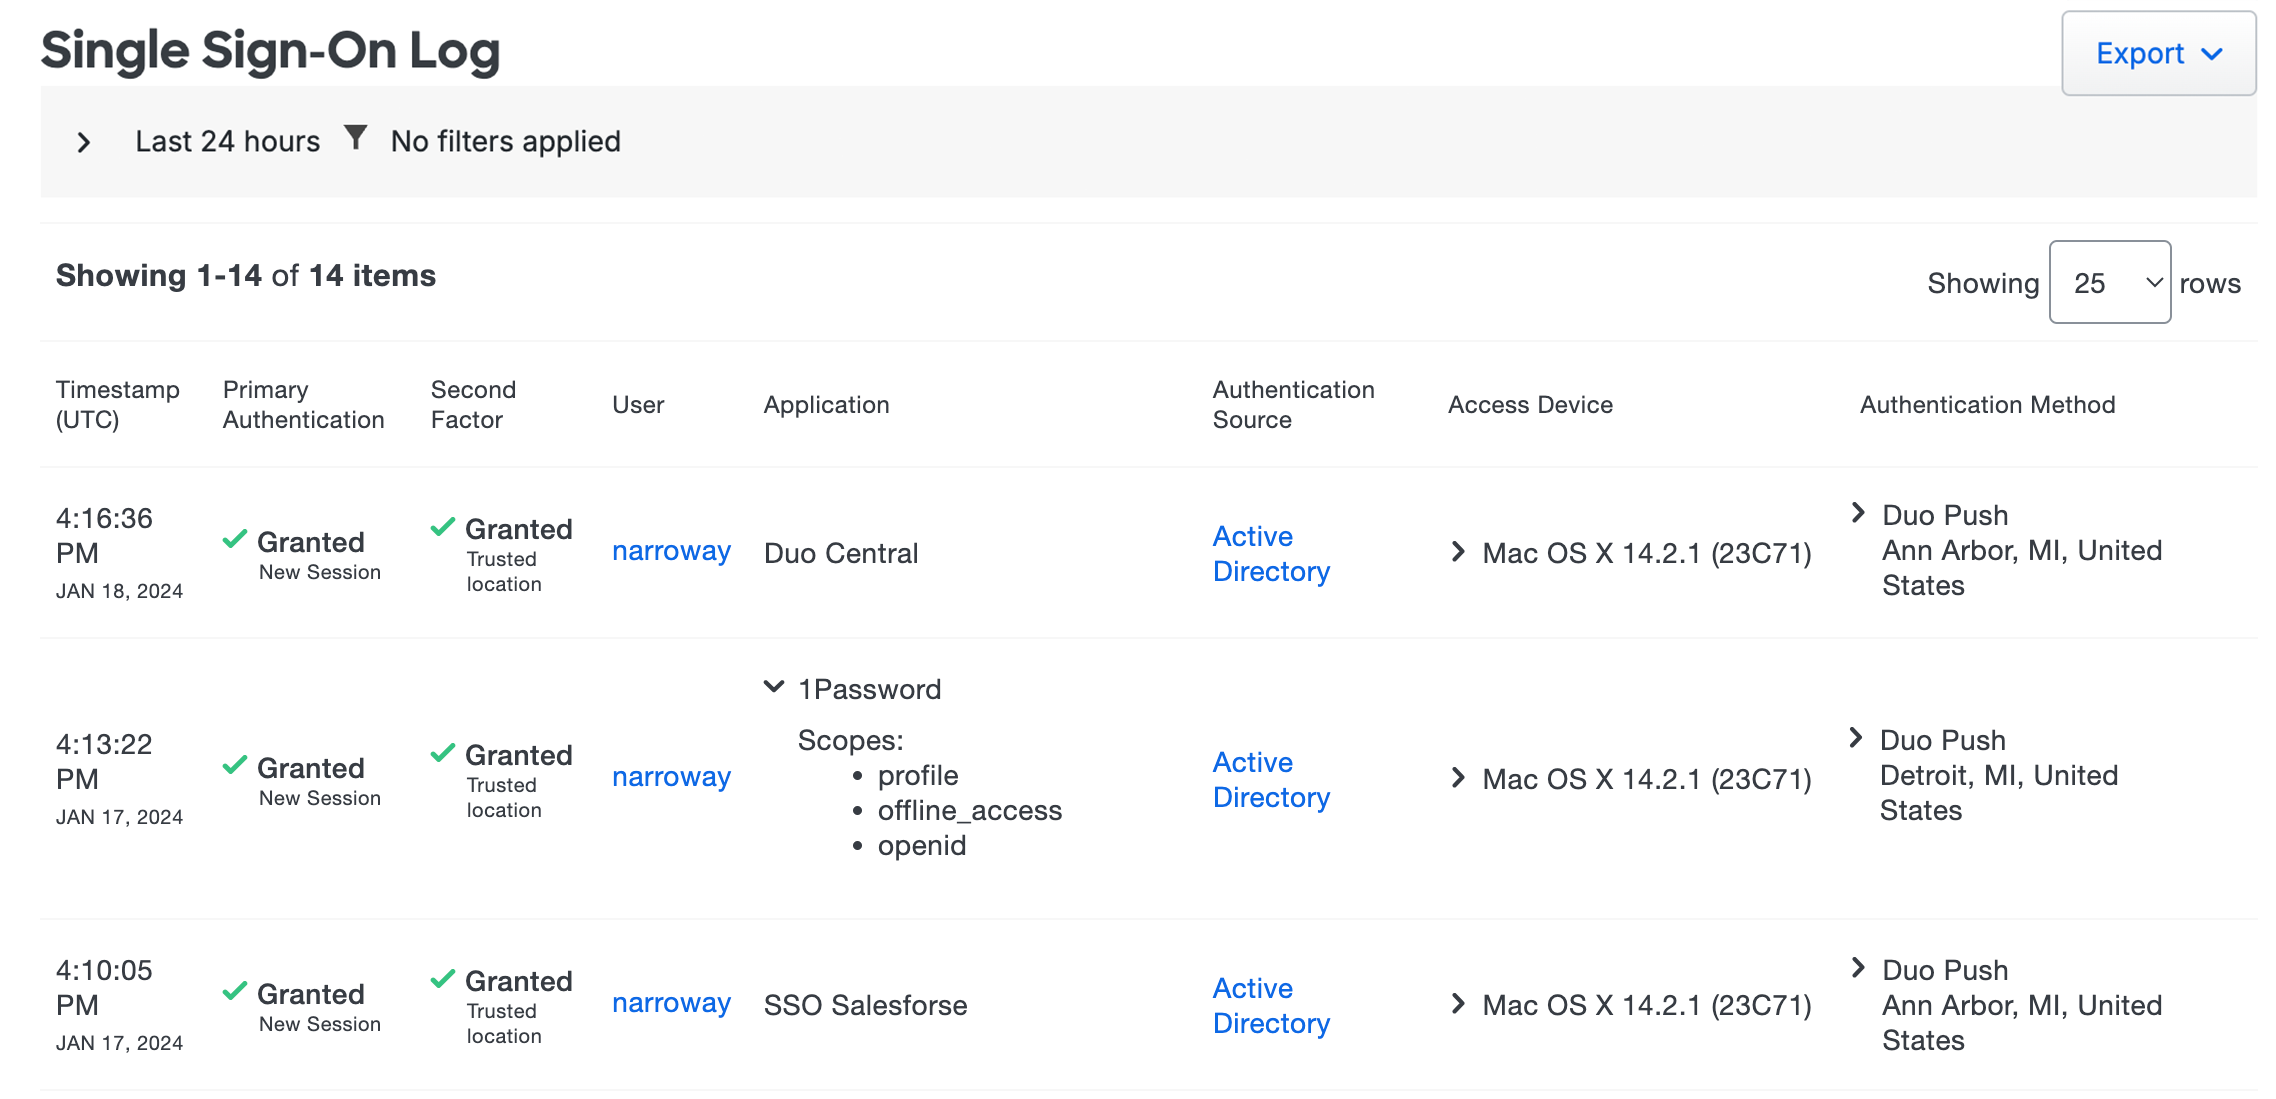Screen dimensions: 2276x1099
Task: Click the profile scope item
Action: coord(917,775)
